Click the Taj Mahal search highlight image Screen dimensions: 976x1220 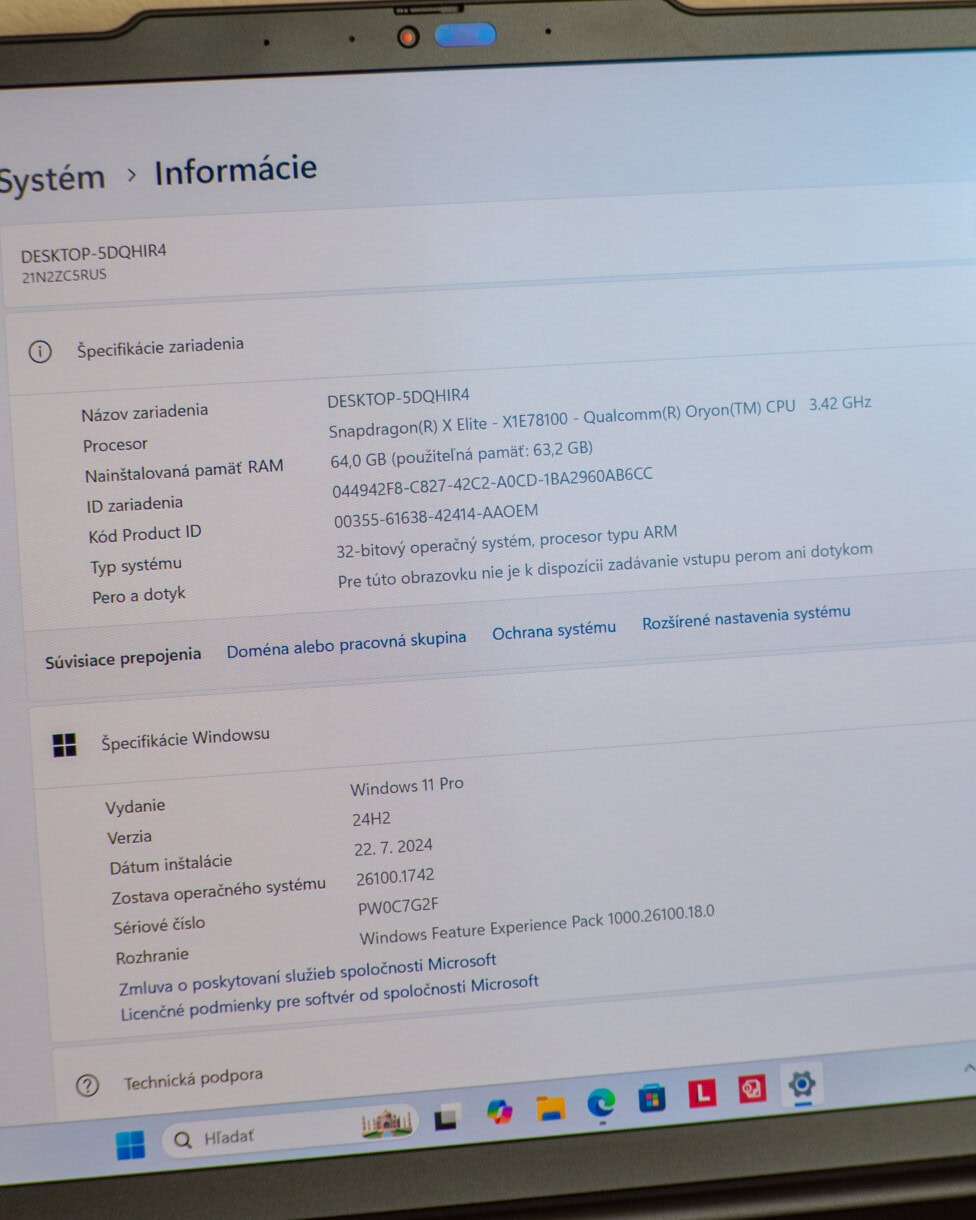[386, 1124]
